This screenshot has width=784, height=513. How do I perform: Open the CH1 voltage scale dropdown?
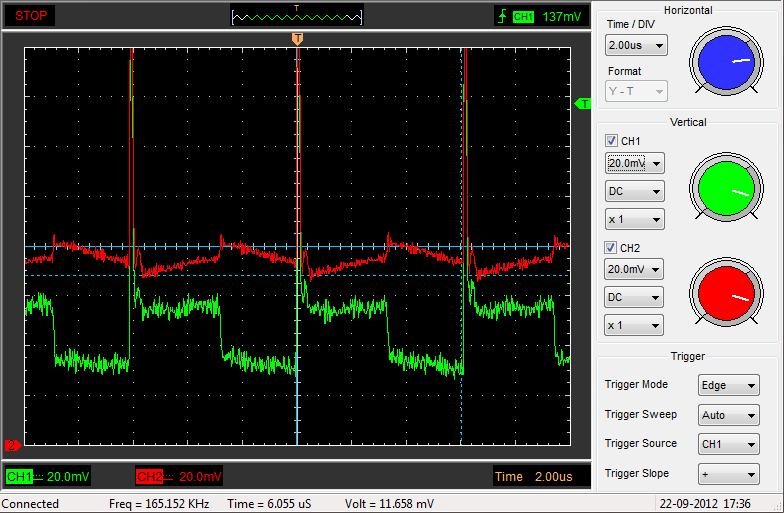coord(634,163)
